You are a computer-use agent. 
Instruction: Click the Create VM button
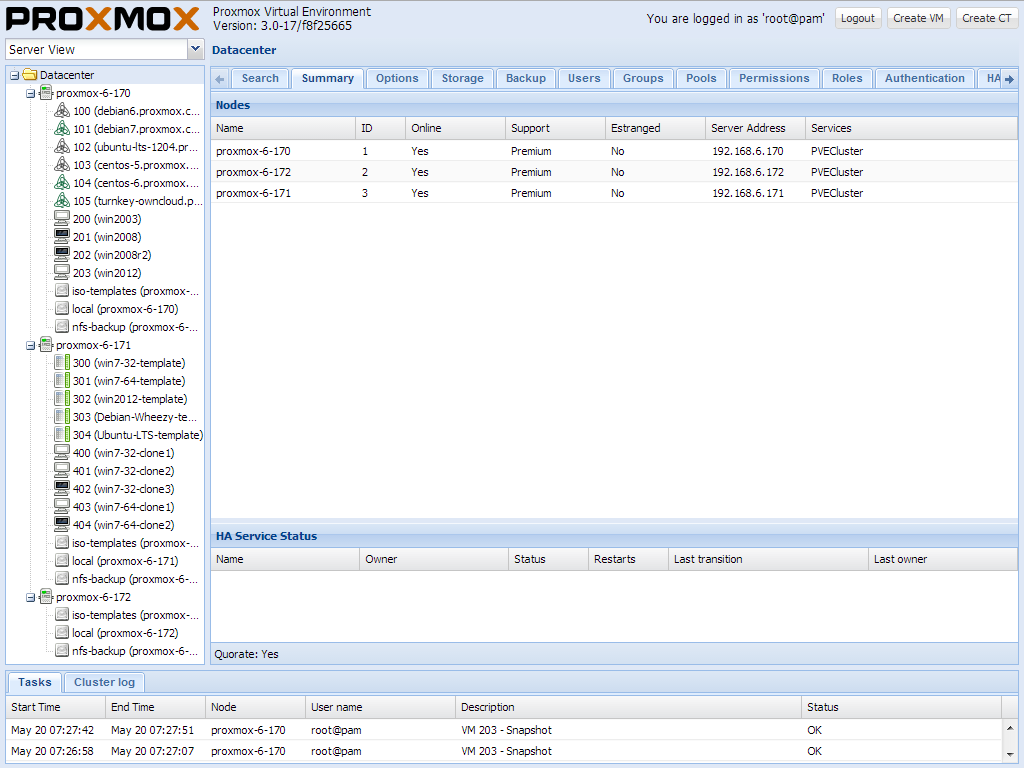coord(918,18)
